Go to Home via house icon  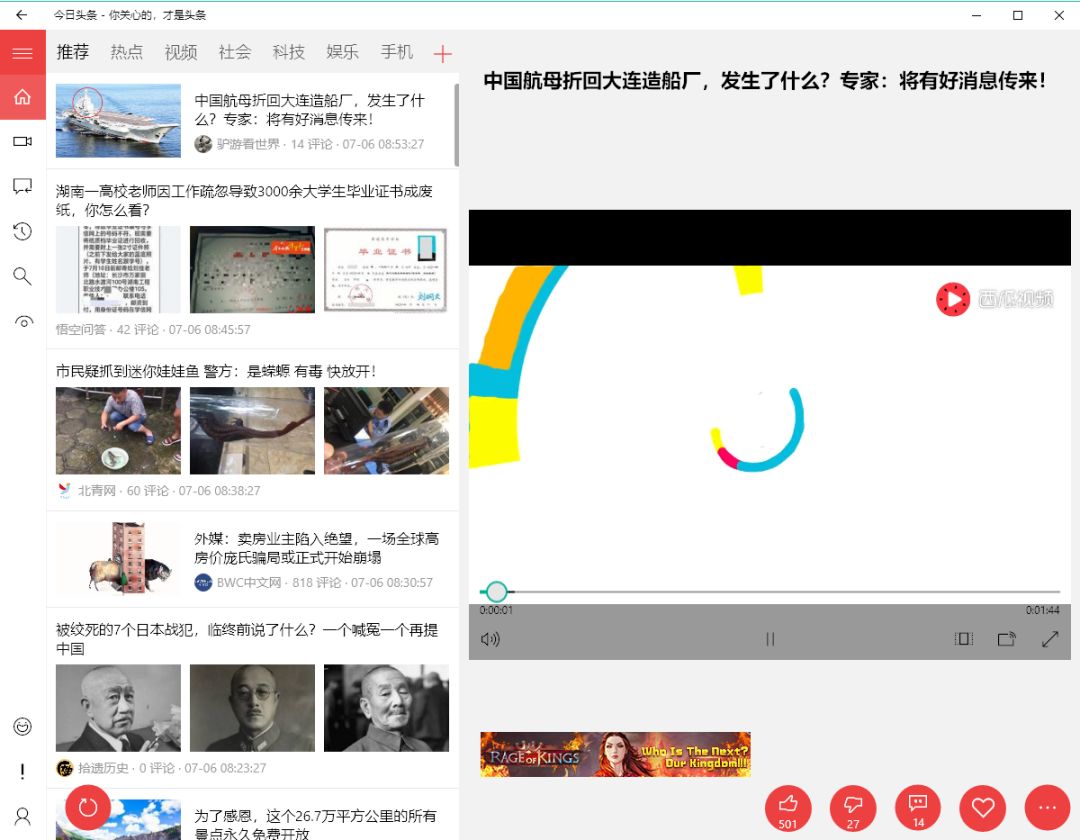coord(23,97)
